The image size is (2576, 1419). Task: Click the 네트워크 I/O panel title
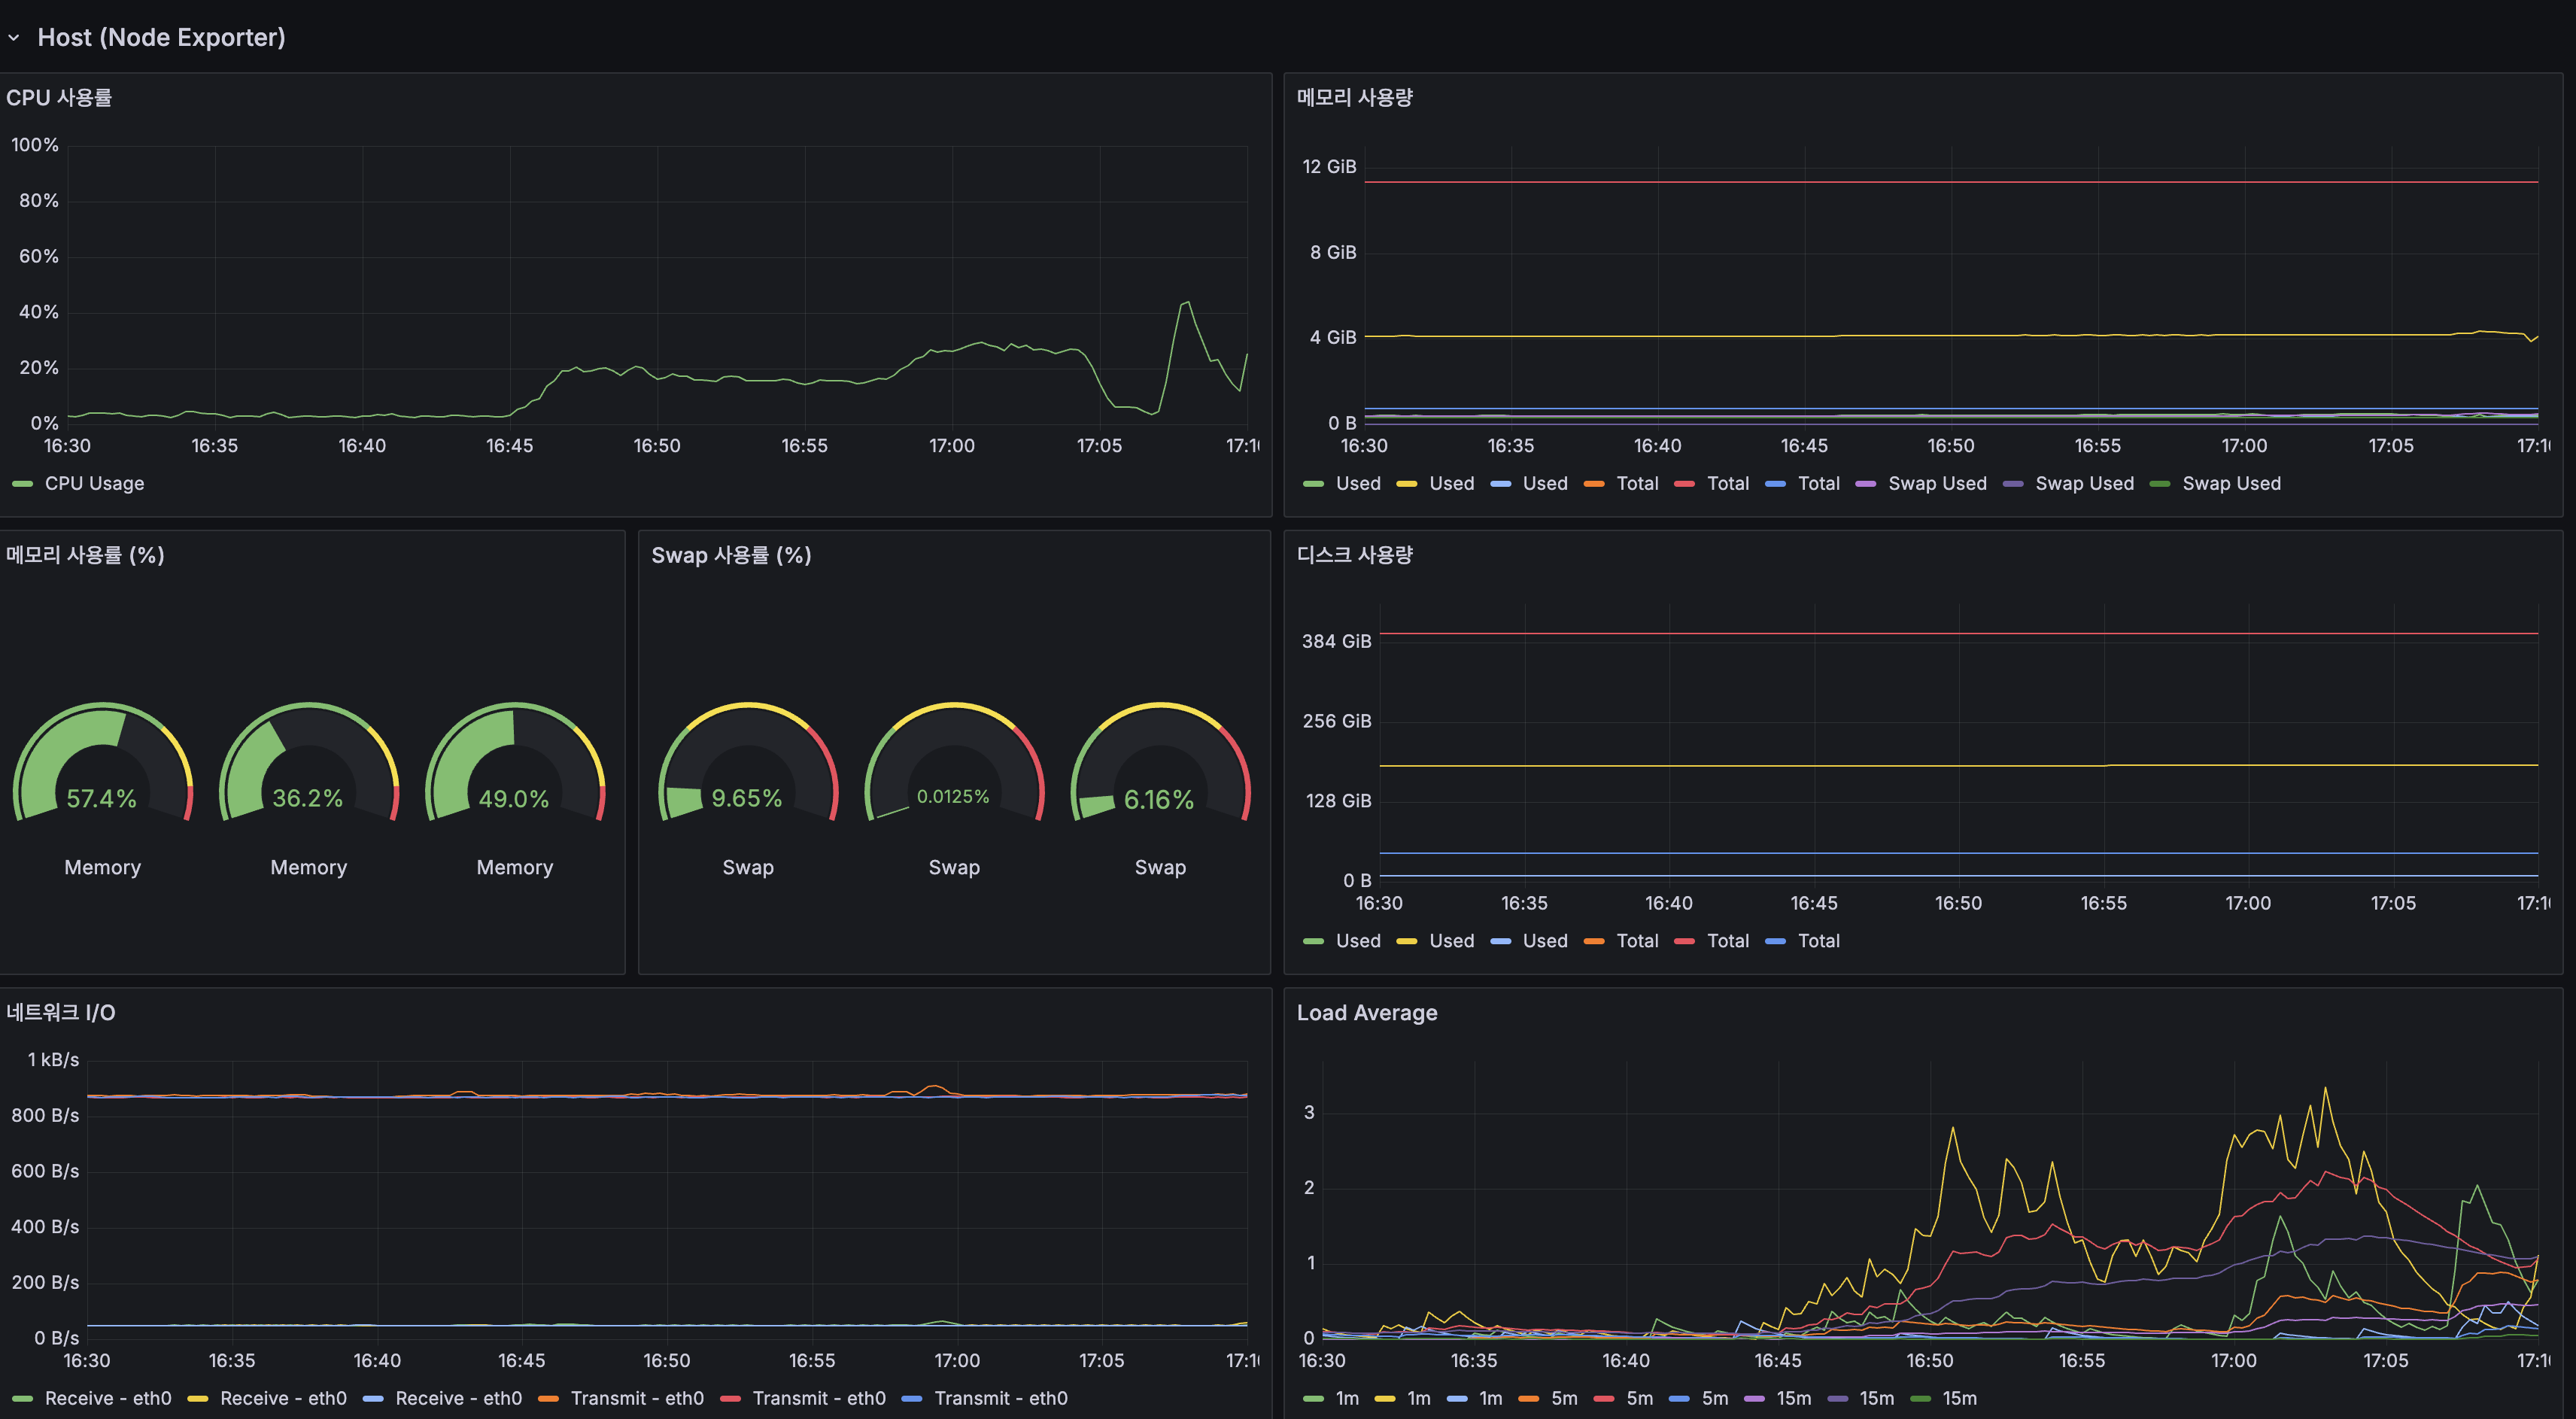[x=61, y=1012]
